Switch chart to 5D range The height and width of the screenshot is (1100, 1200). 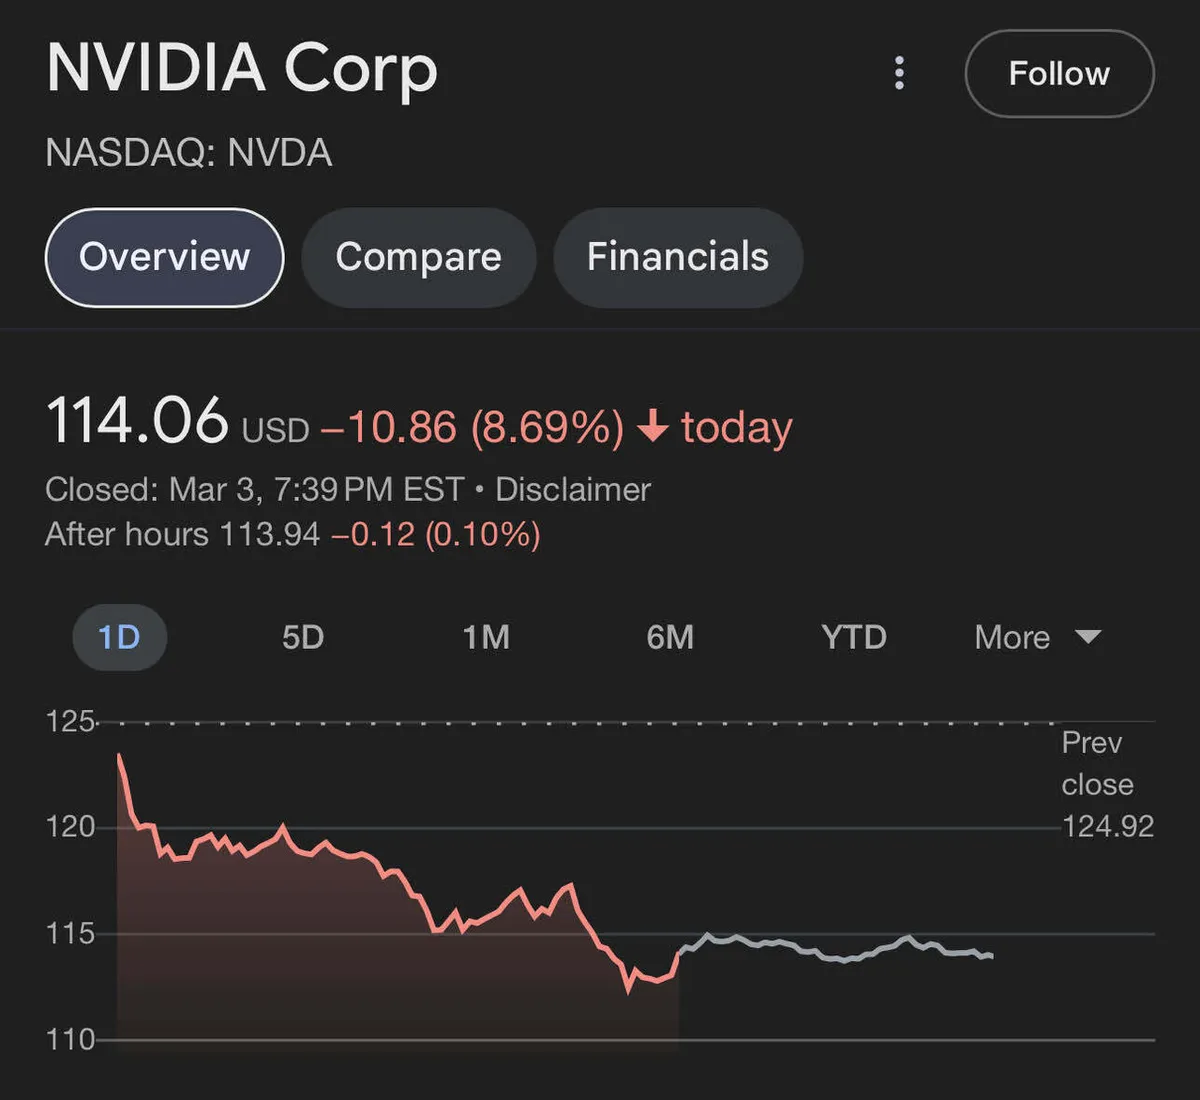click(303, 637)
